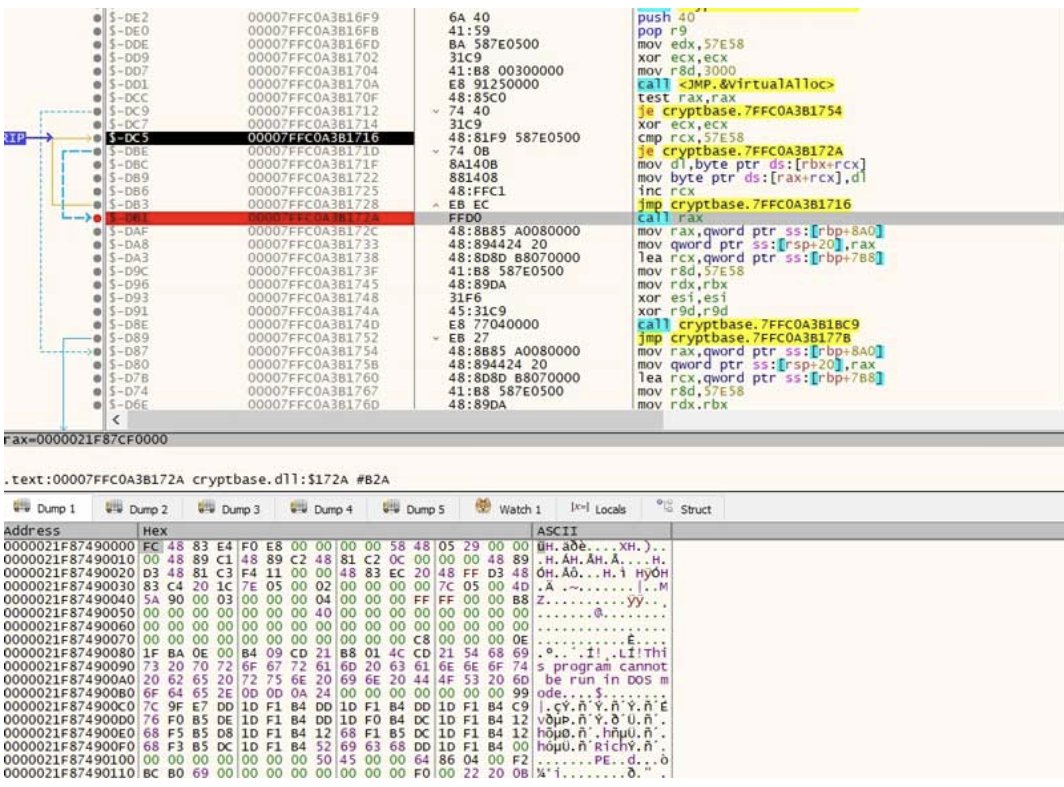Image resolution: width=1064 pixels, height=787 pixels.
Task: Select the FC byte in dump row 0000021F87490000
Action: click(x=151, y=546)
